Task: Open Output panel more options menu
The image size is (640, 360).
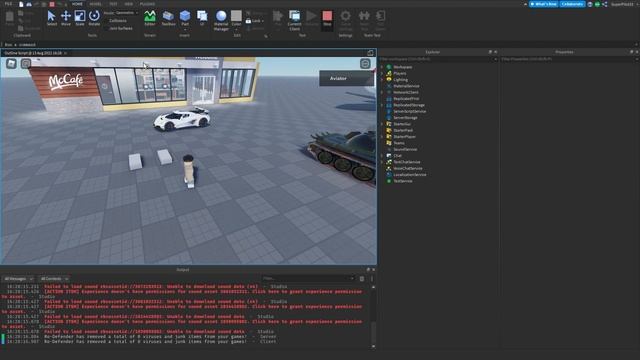Action: click(372, 279)
